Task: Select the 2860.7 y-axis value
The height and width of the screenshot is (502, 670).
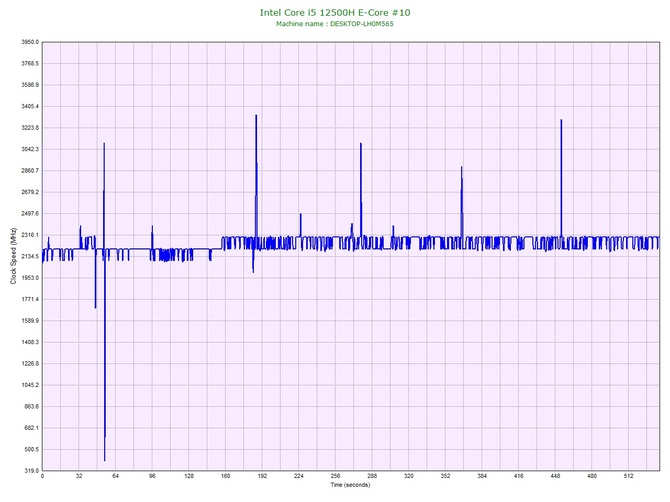Action: click(30, 170)
